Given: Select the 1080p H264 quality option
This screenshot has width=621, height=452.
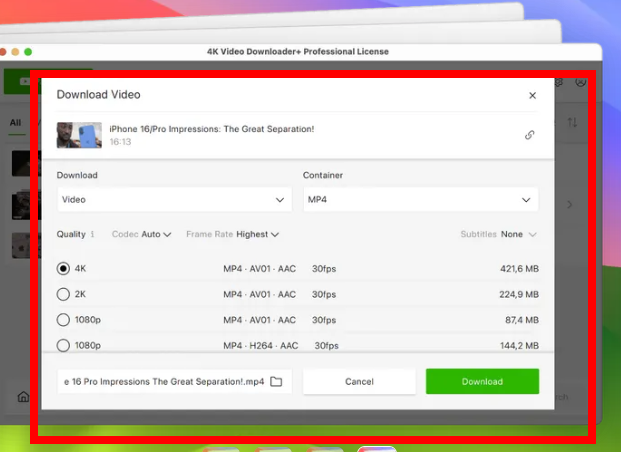Looking at the screenshot, I should pos(63,345).
